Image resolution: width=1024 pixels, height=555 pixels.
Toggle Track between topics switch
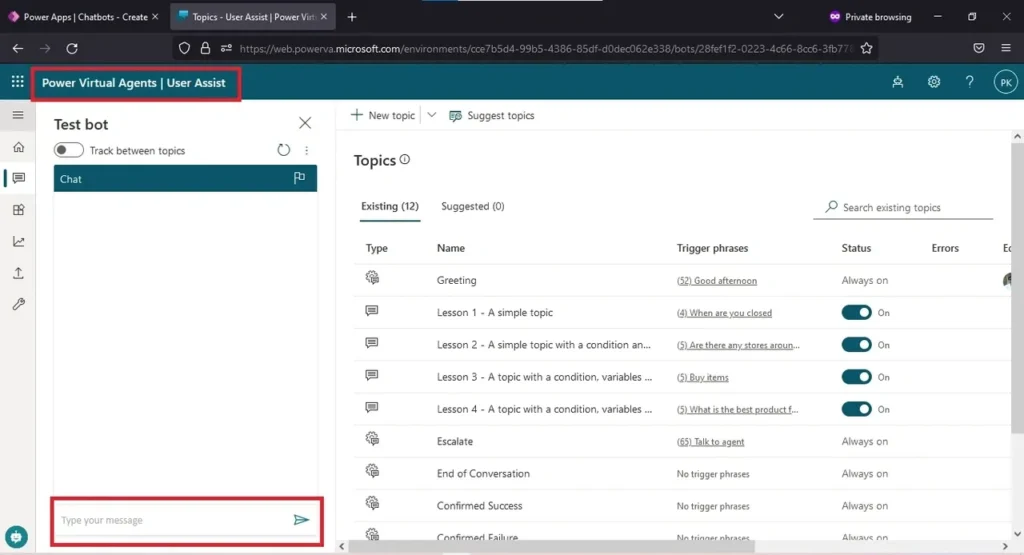pyautogui.click(x=69, y=150)
